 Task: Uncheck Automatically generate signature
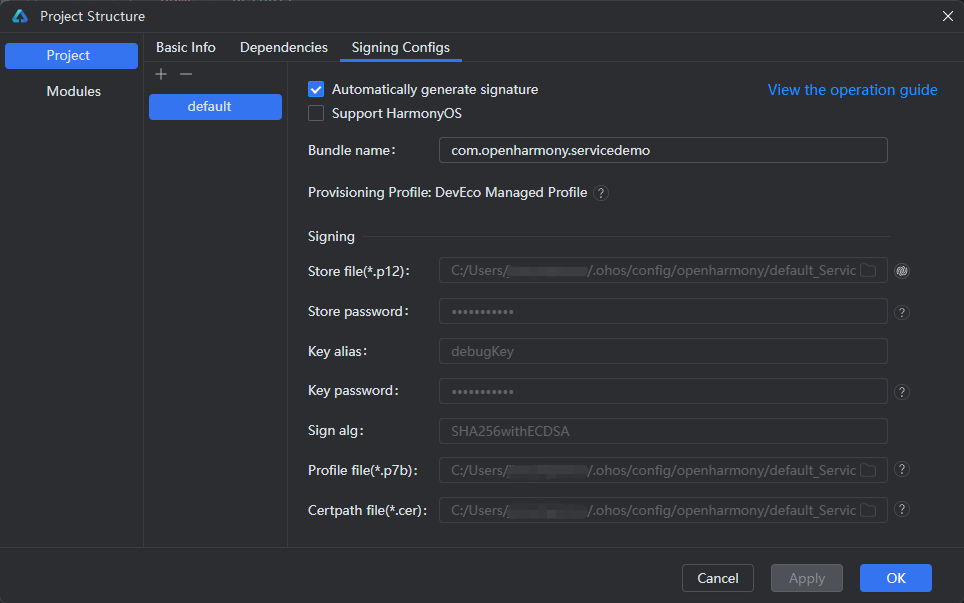click(x=316, y=89)
